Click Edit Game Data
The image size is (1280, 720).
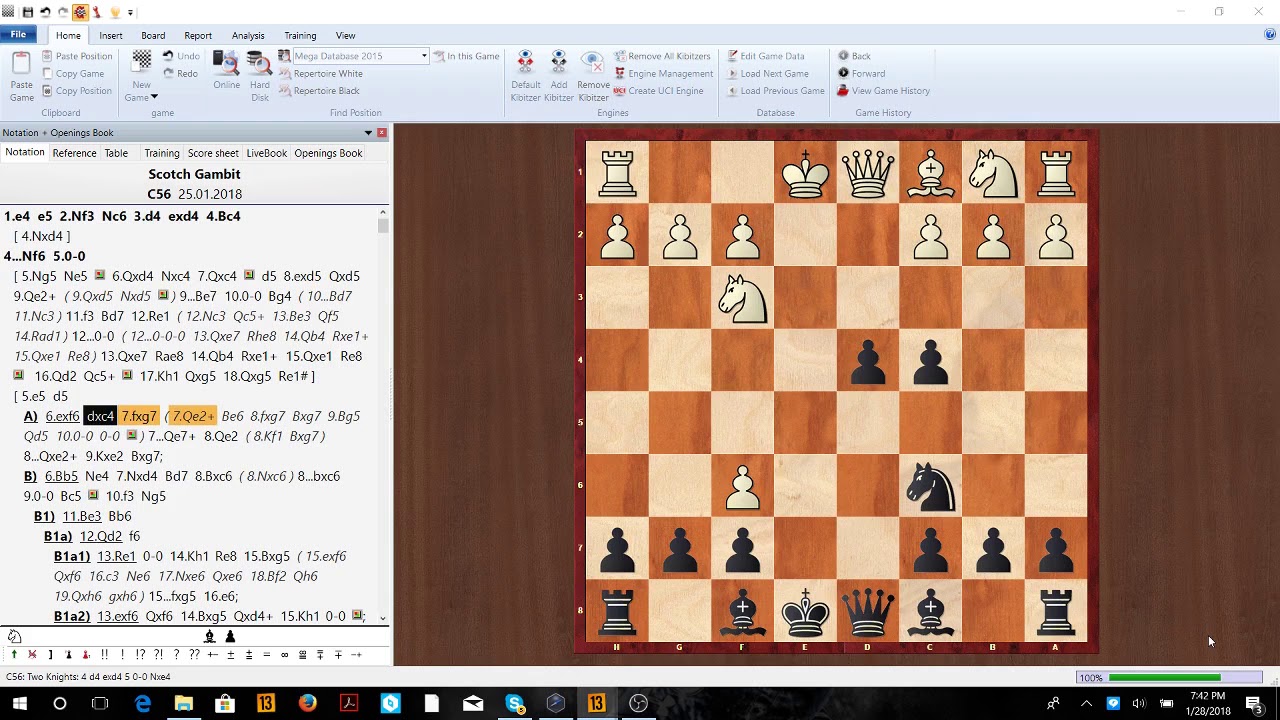click(766, 56)
